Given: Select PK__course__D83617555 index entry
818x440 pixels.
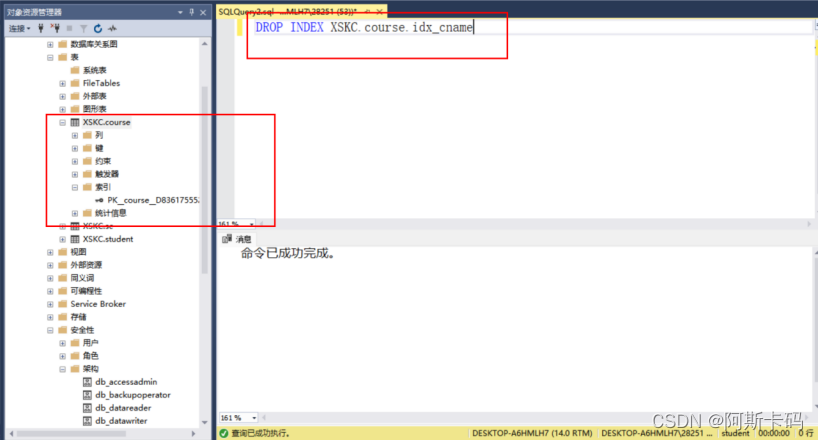Looking at the screenshot, I should tap(153, 200).
